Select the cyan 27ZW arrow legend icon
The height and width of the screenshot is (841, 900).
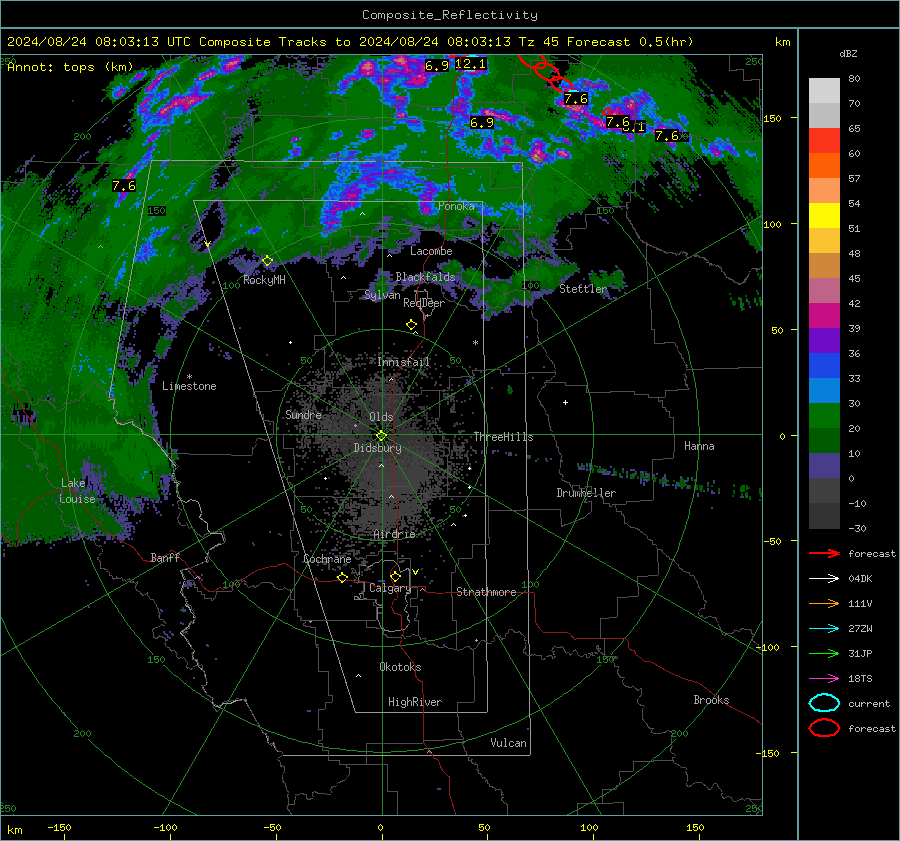824,629
